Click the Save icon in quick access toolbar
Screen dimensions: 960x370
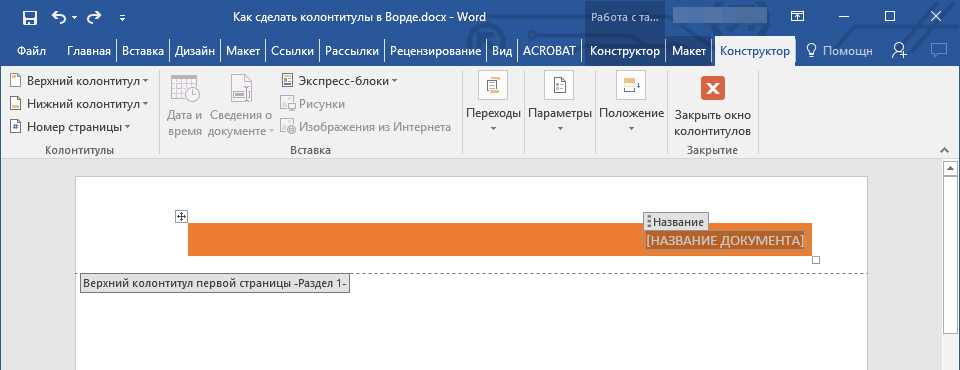(30, 17)
